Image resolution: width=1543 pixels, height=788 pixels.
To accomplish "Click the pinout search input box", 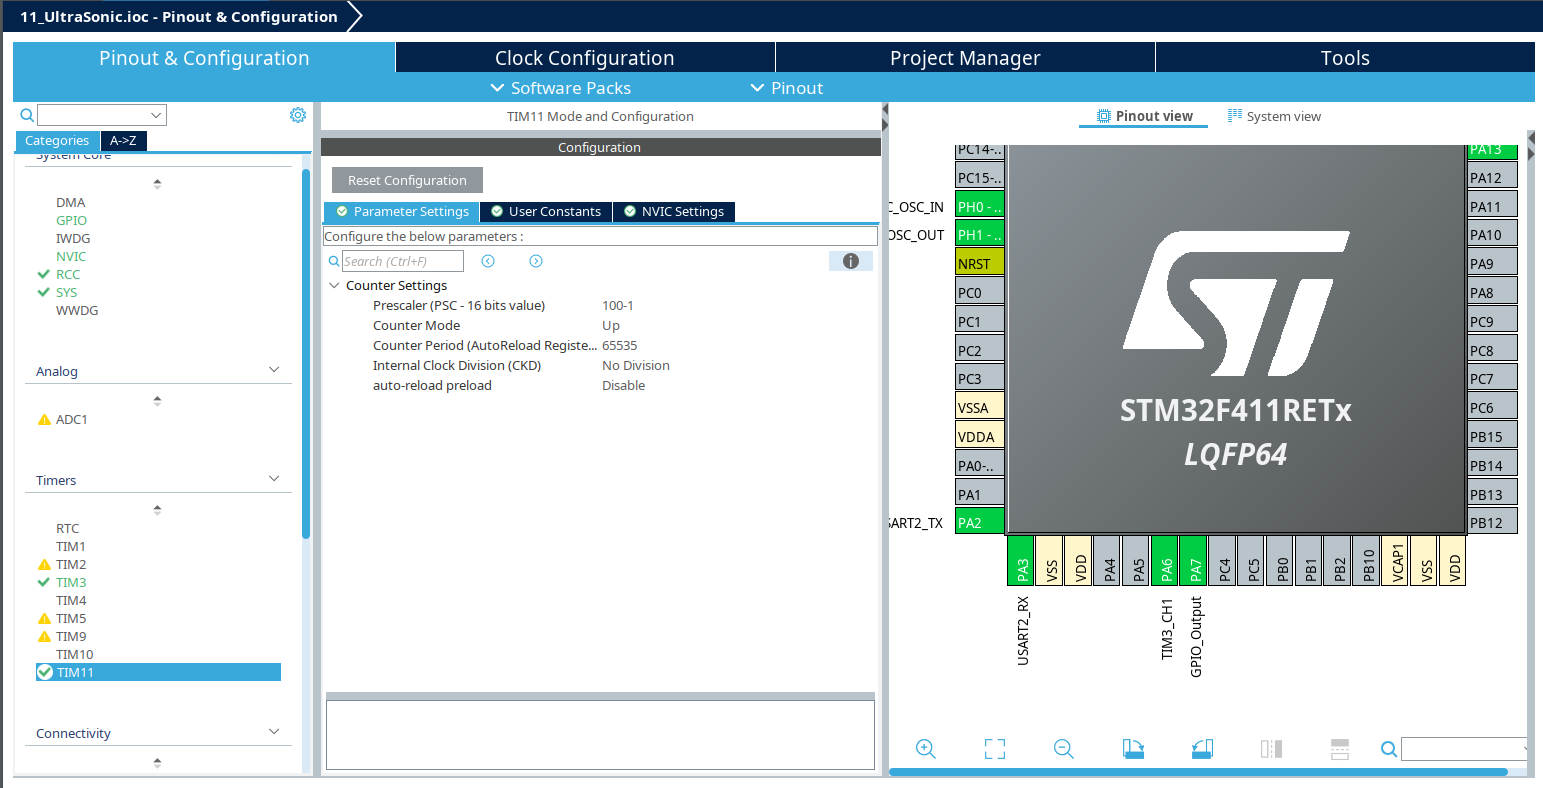I will point(1465,749).
